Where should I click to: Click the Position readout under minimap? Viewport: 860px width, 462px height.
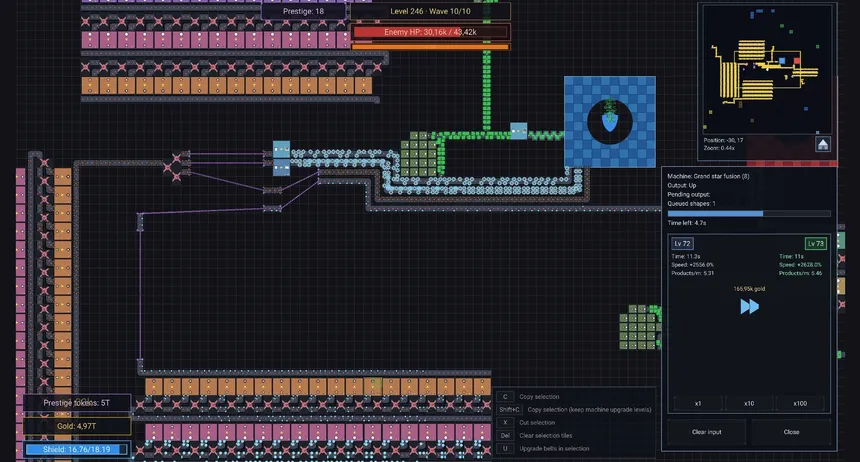click(x=723, y=140)
